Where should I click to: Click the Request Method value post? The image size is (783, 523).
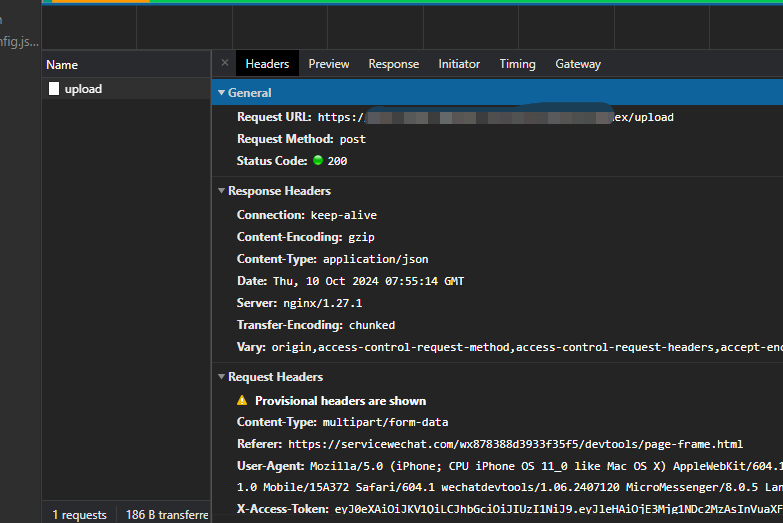tap(353, 139)
